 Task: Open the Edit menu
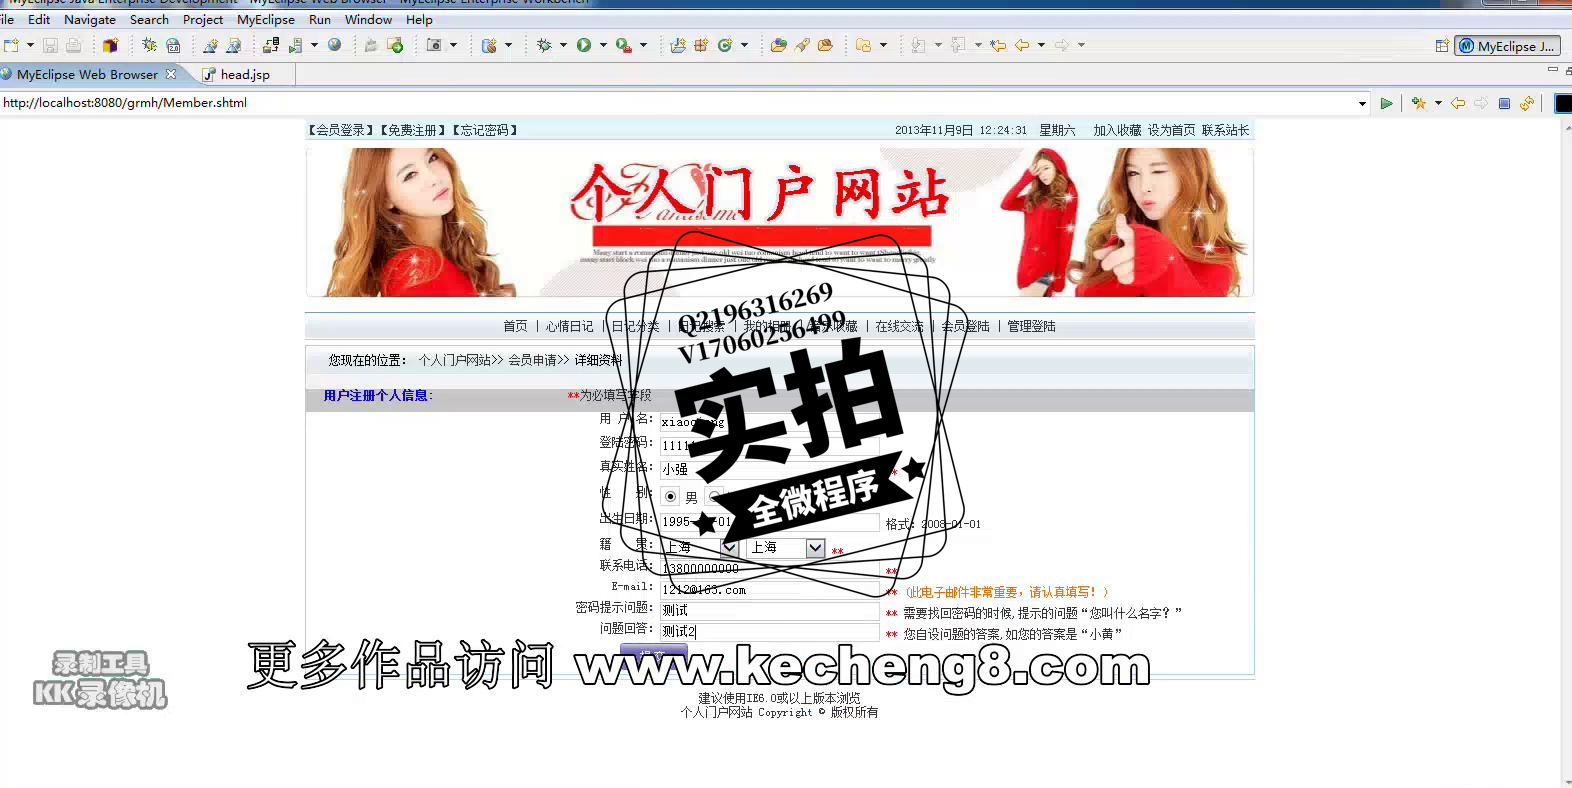point(39,19)
